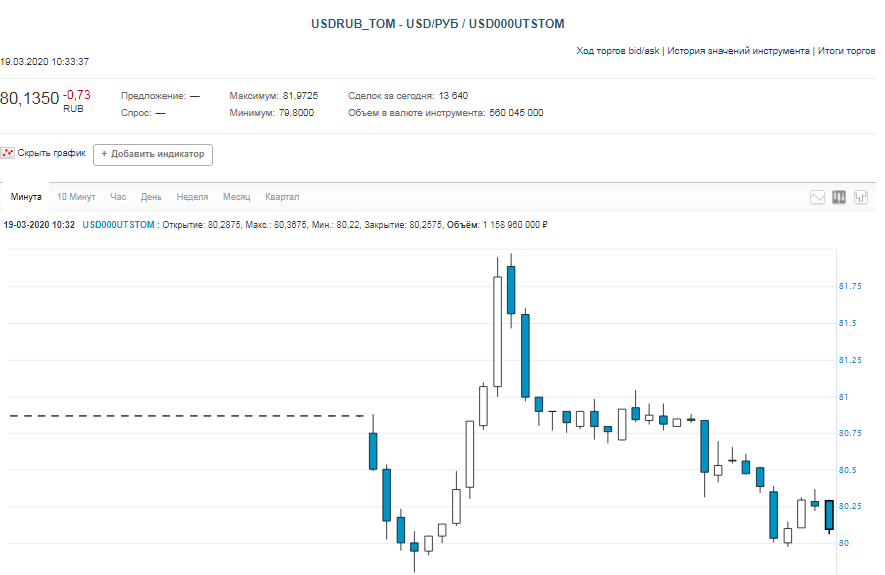
Task: Switch chart to line view
Action: tap(817, 197)
